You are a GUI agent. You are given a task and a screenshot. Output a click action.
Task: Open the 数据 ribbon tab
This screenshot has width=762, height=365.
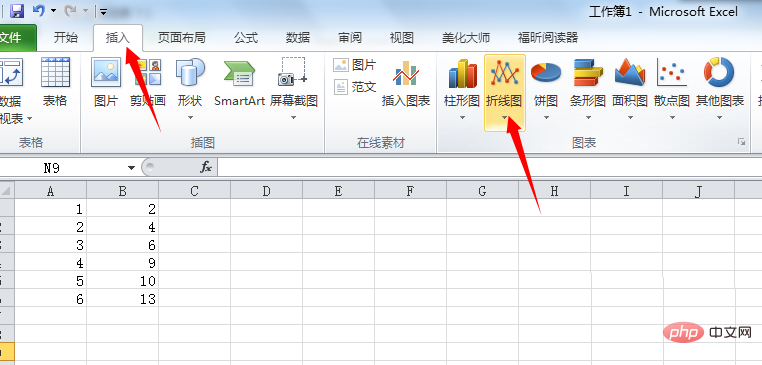tap(298, 38)
